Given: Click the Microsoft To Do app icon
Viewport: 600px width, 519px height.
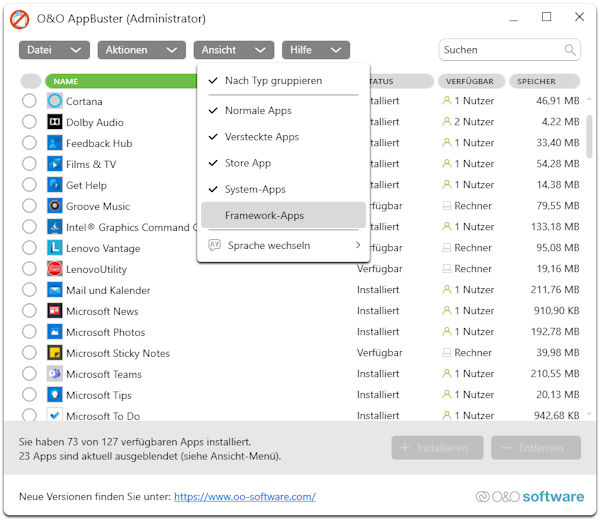Looking at the screenshot, I should [55, 415].
